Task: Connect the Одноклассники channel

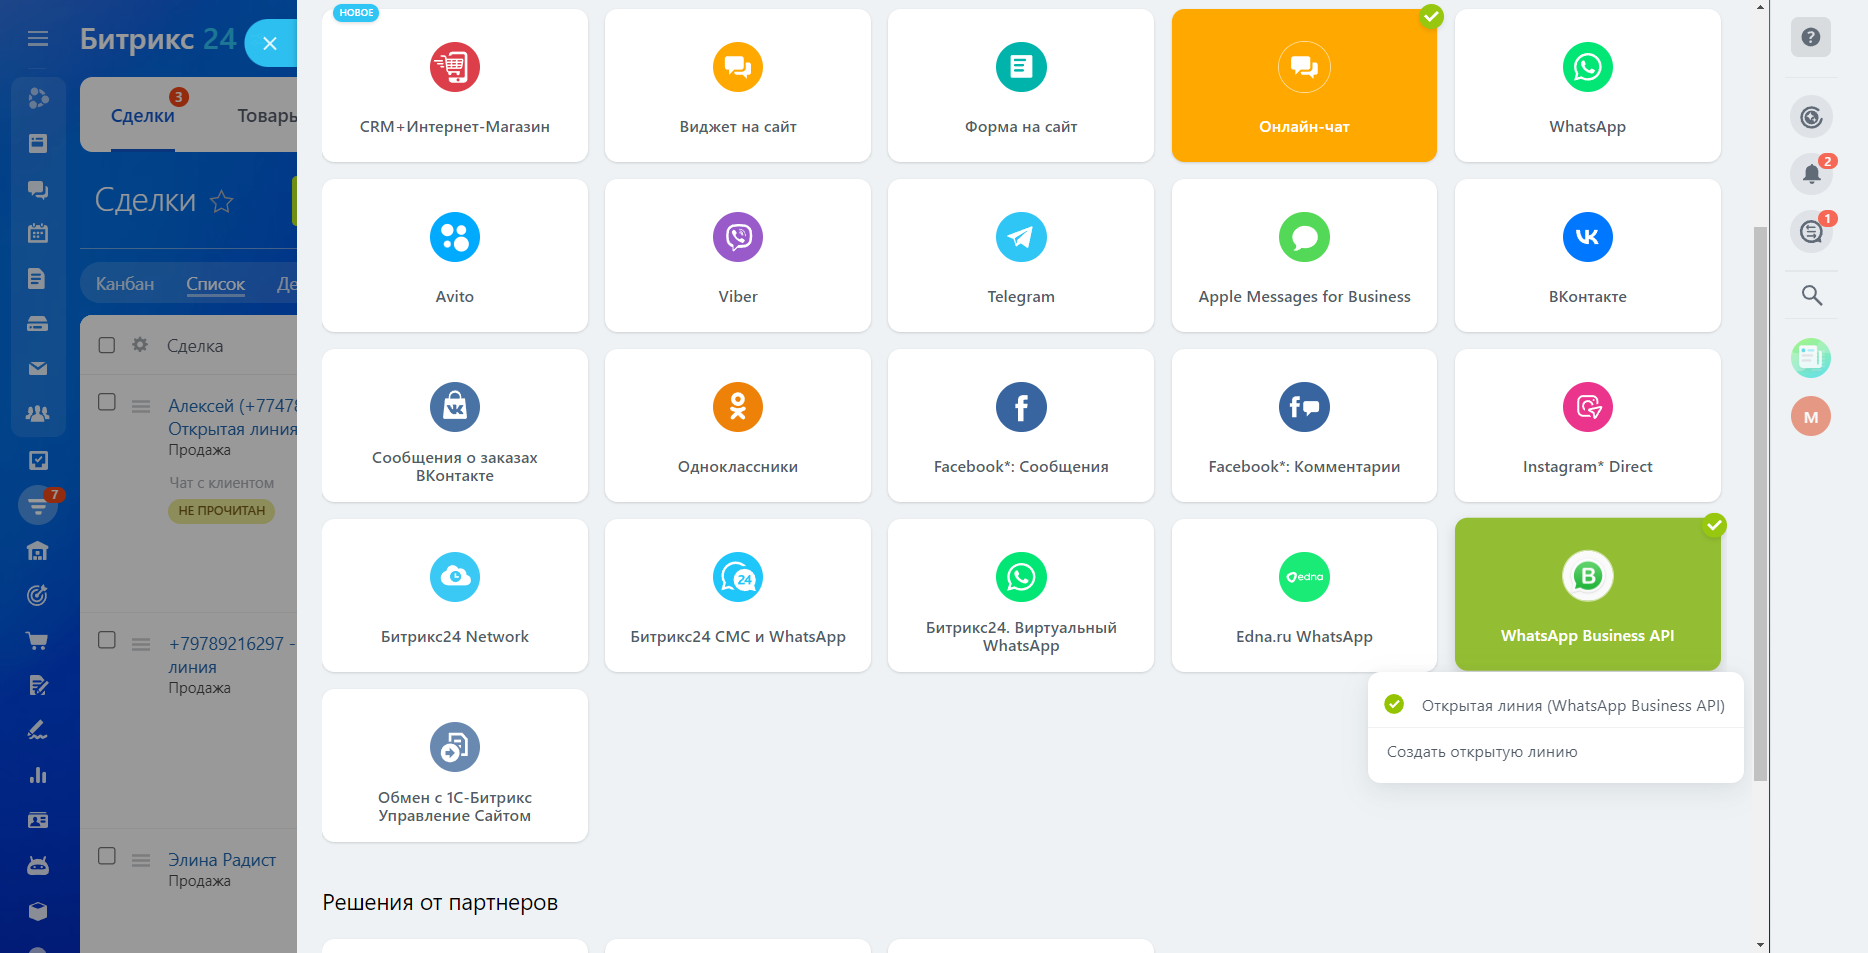Action: coord(738,425)
